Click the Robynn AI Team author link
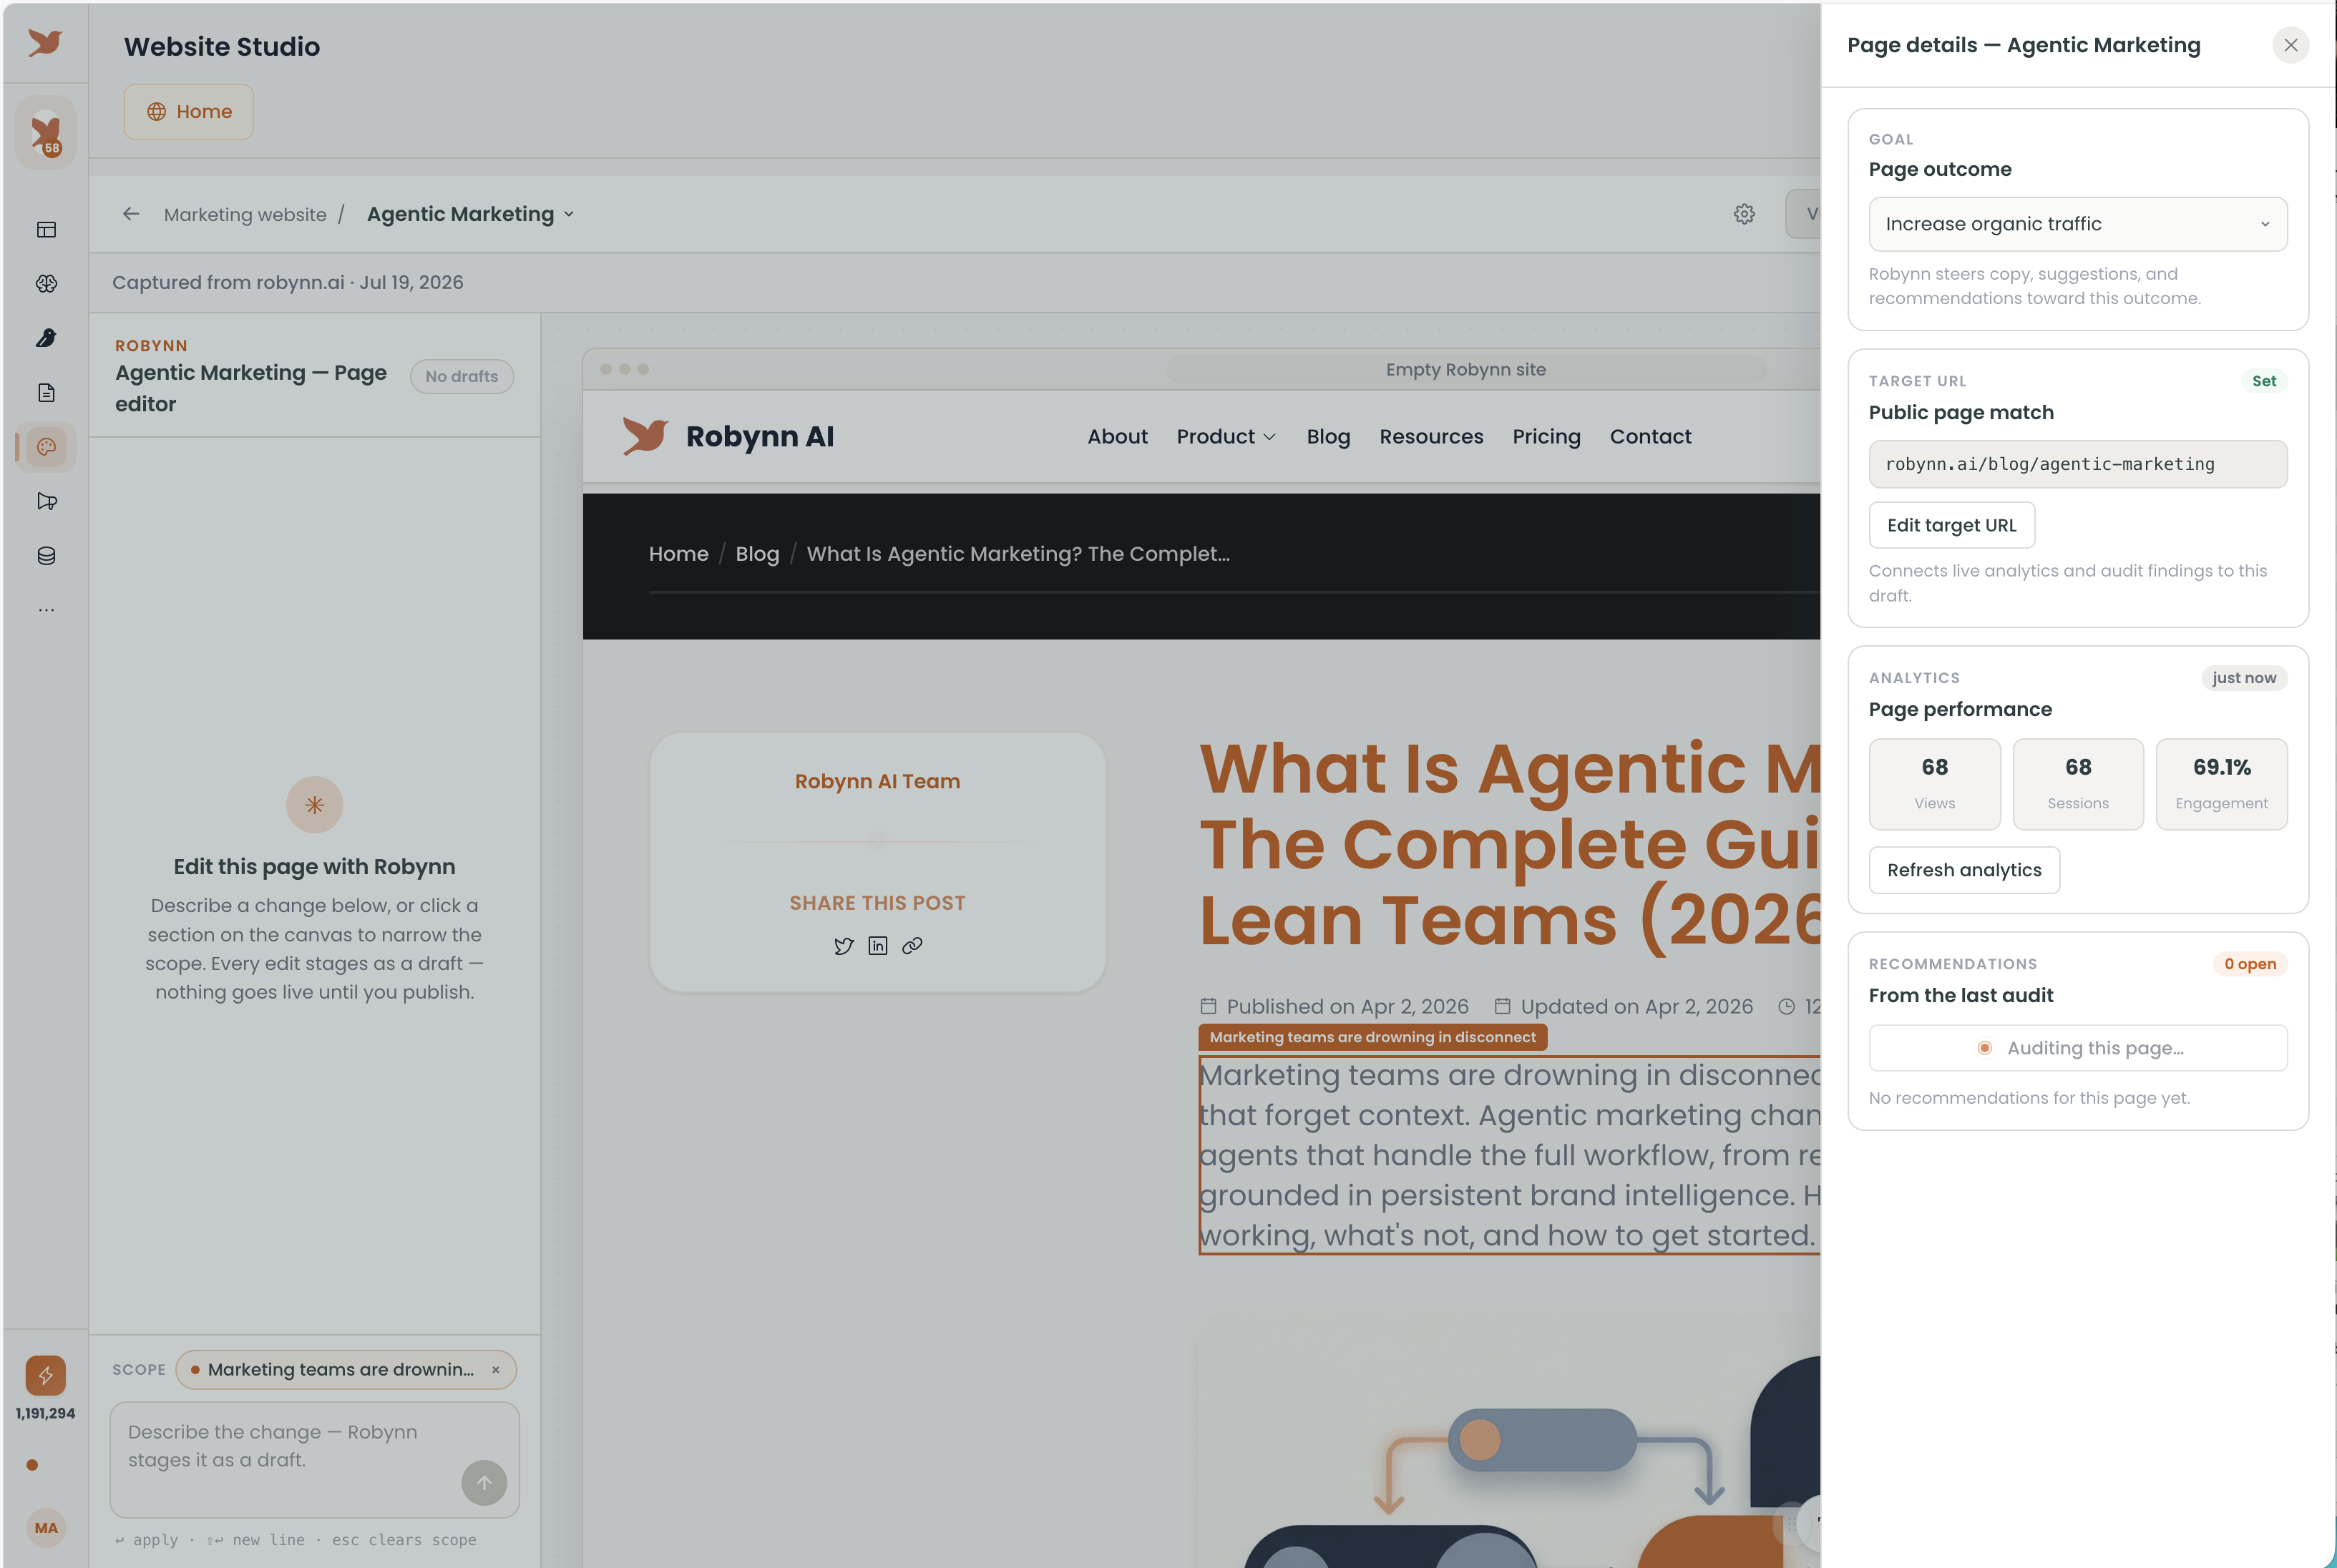Screen dimensions: 2337x1568 tap(877, 781)
